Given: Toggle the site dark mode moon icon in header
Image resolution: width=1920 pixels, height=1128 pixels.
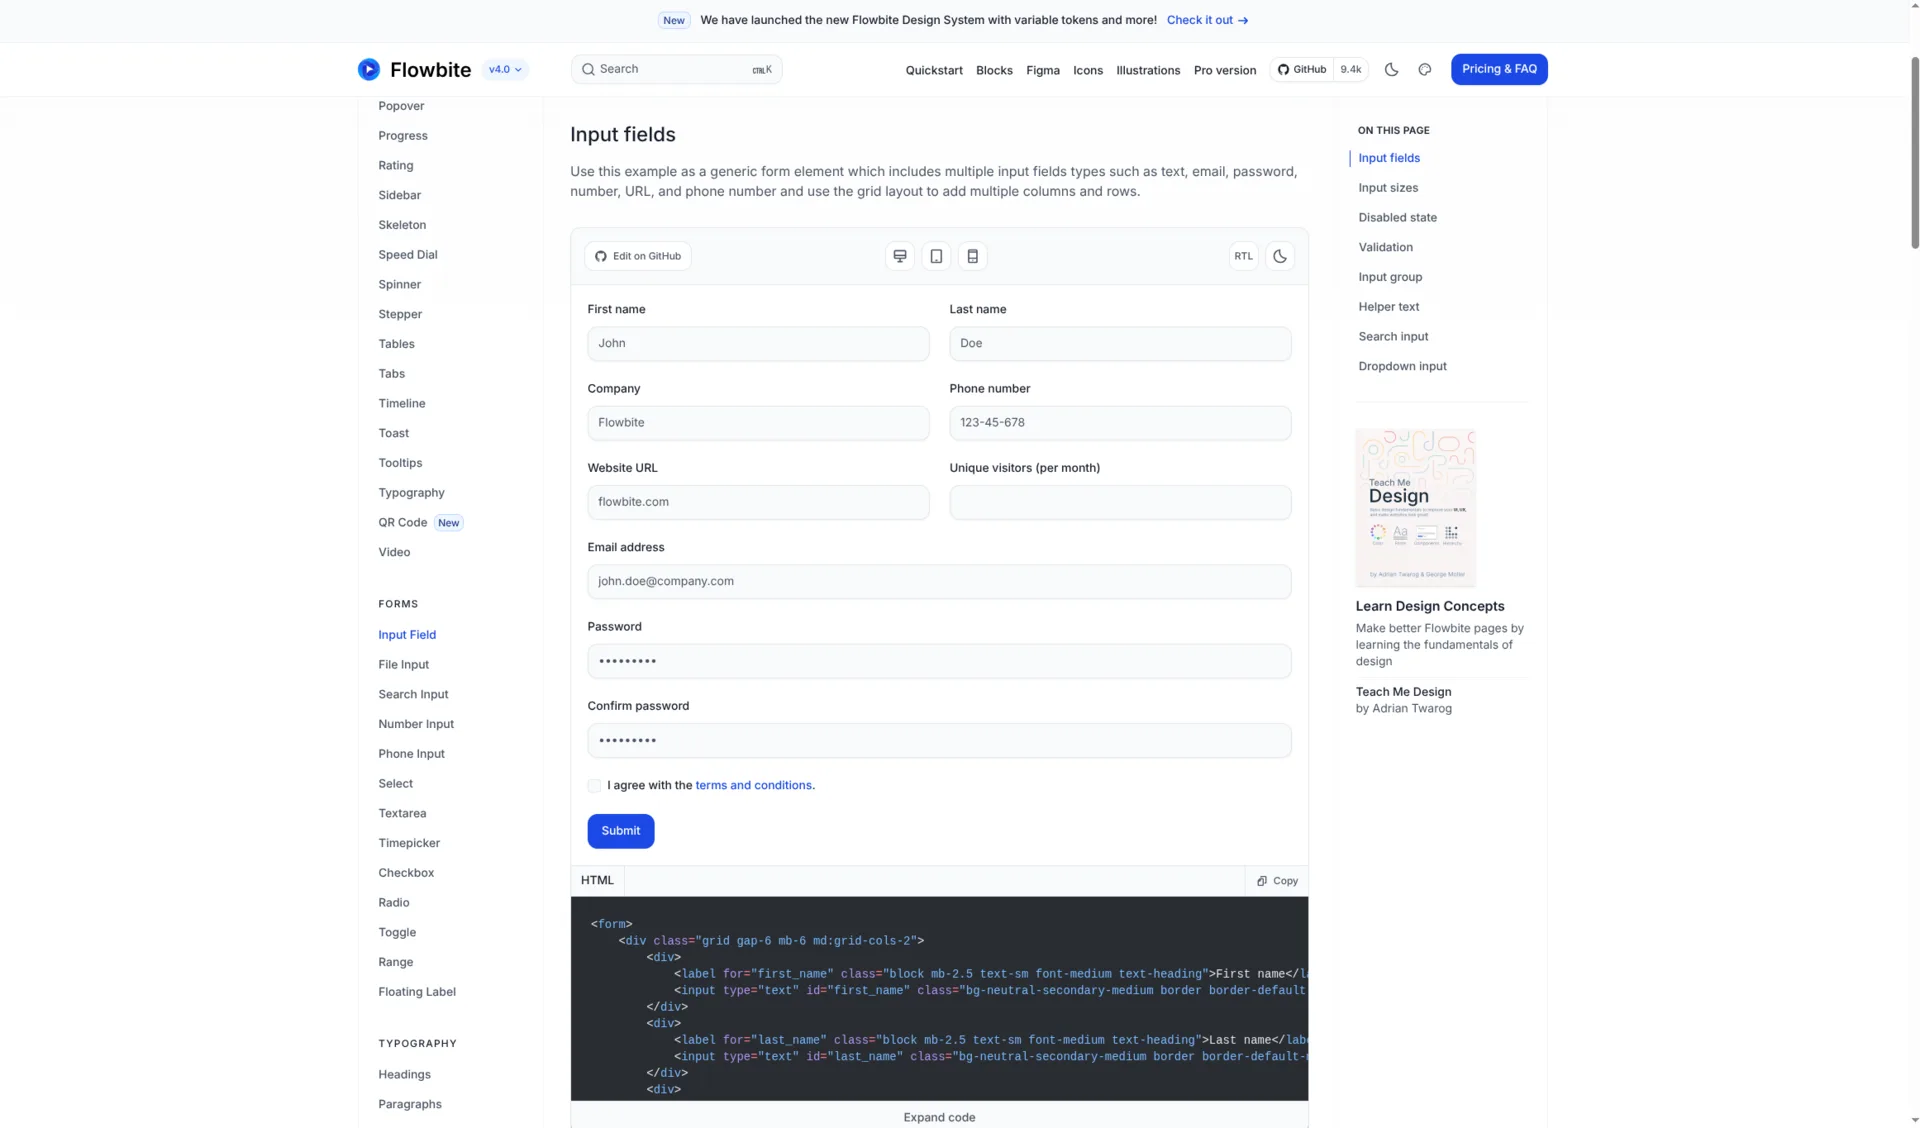Looking at the screenshot, I should [1391, 69].
